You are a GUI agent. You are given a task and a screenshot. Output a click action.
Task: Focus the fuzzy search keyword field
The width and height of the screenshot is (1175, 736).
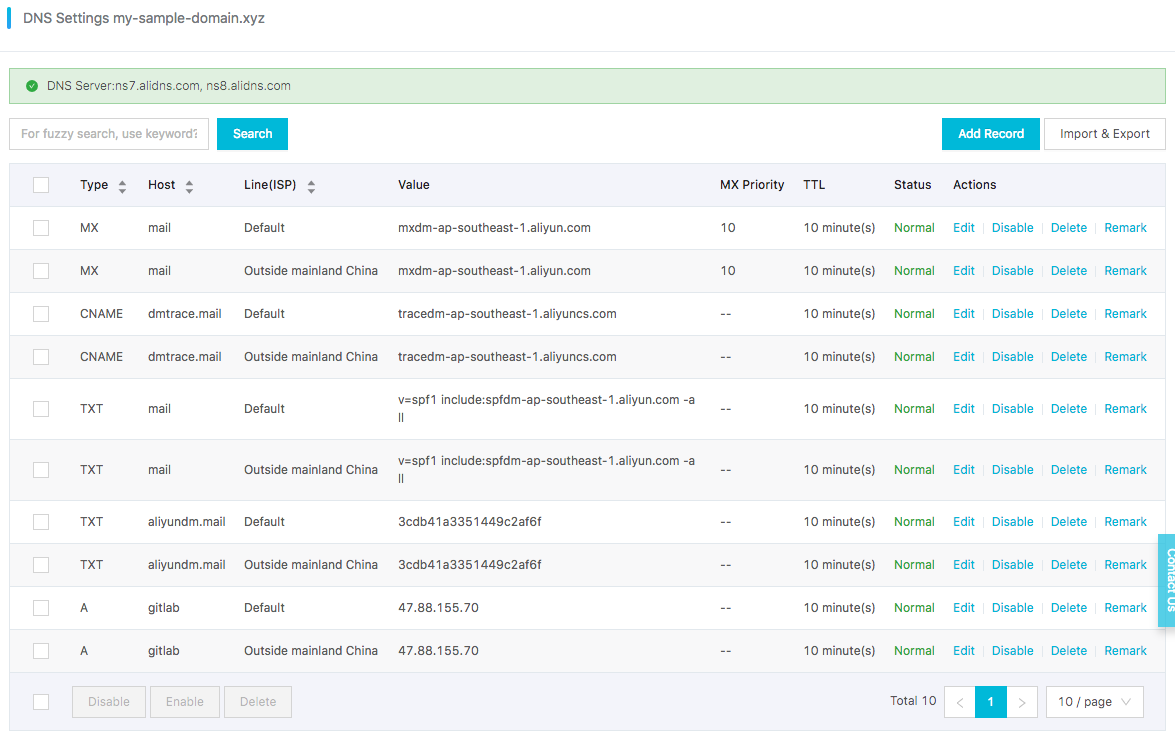pos(109,134)
